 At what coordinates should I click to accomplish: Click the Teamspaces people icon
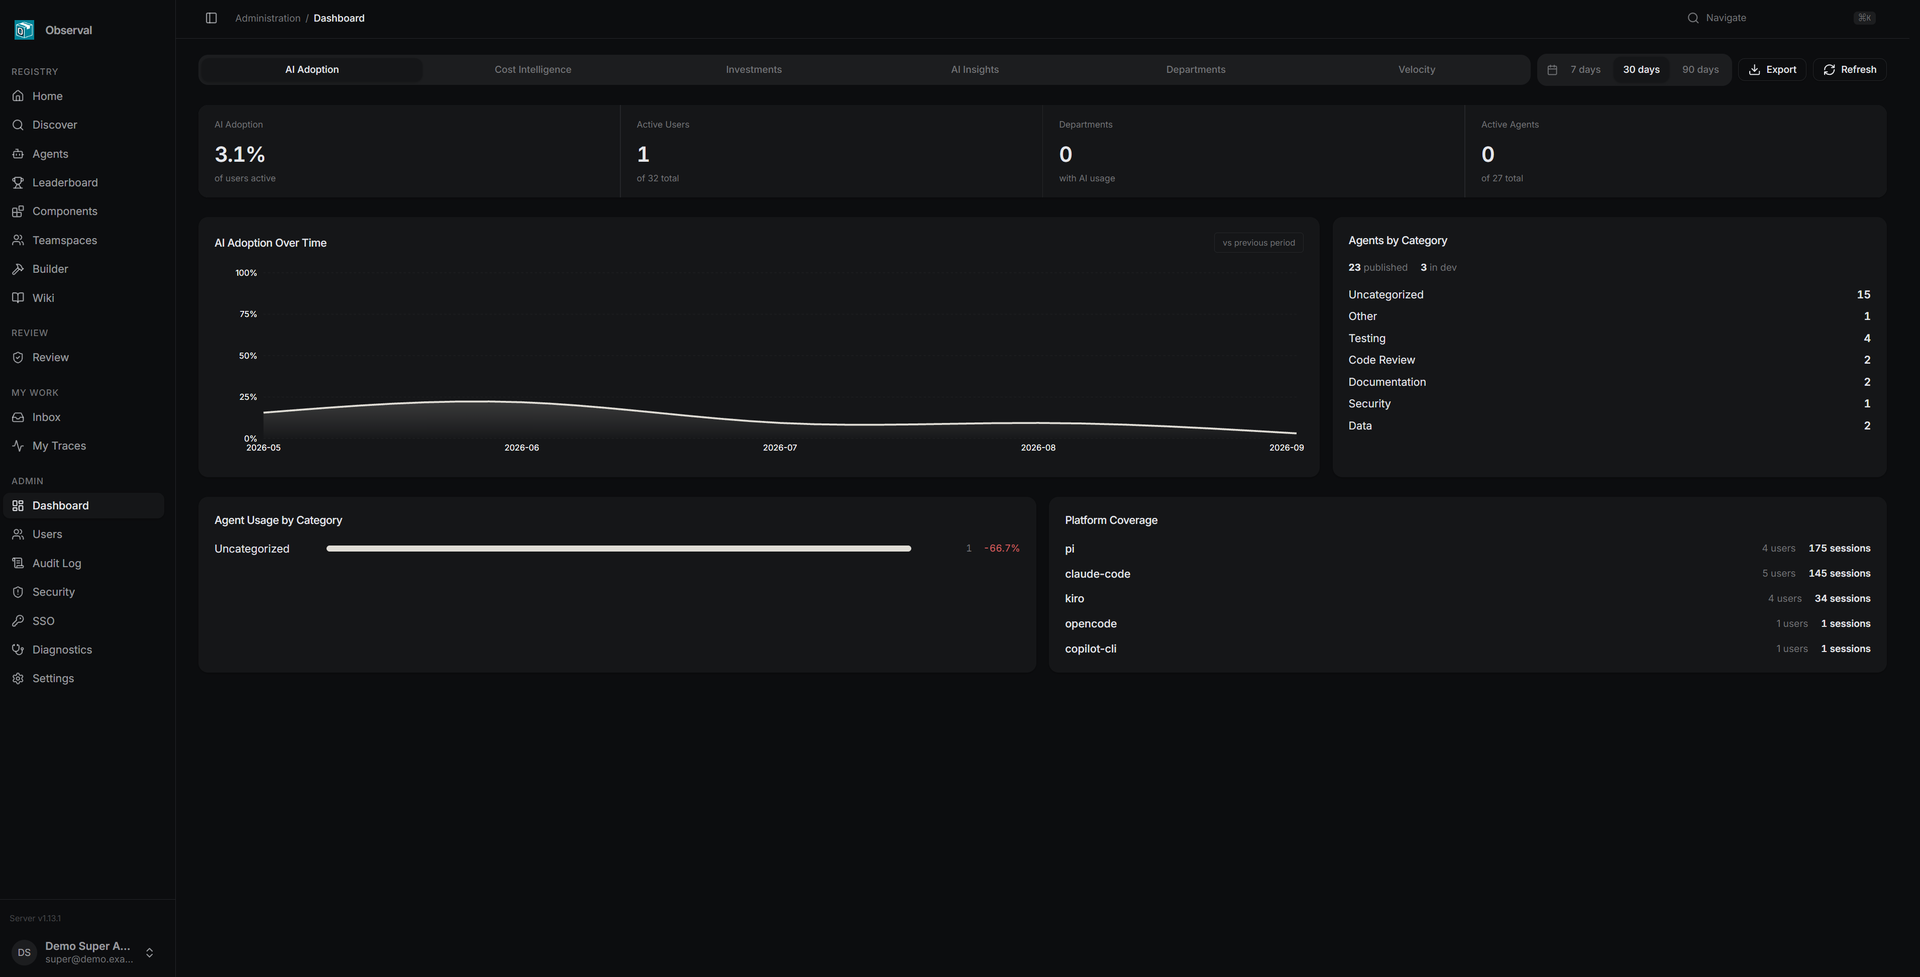pos(18,240)
